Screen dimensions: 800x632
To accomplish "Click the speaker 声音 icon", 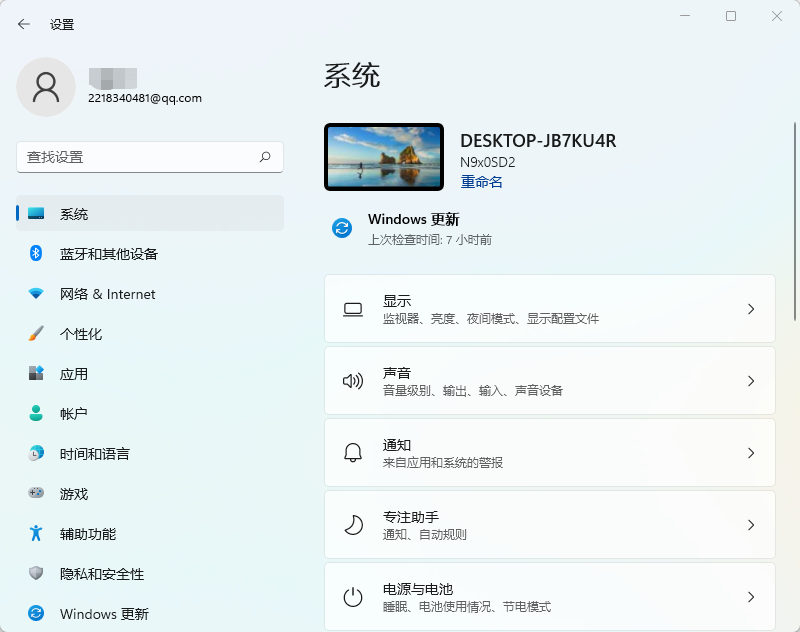I will [x=353, y=381].
